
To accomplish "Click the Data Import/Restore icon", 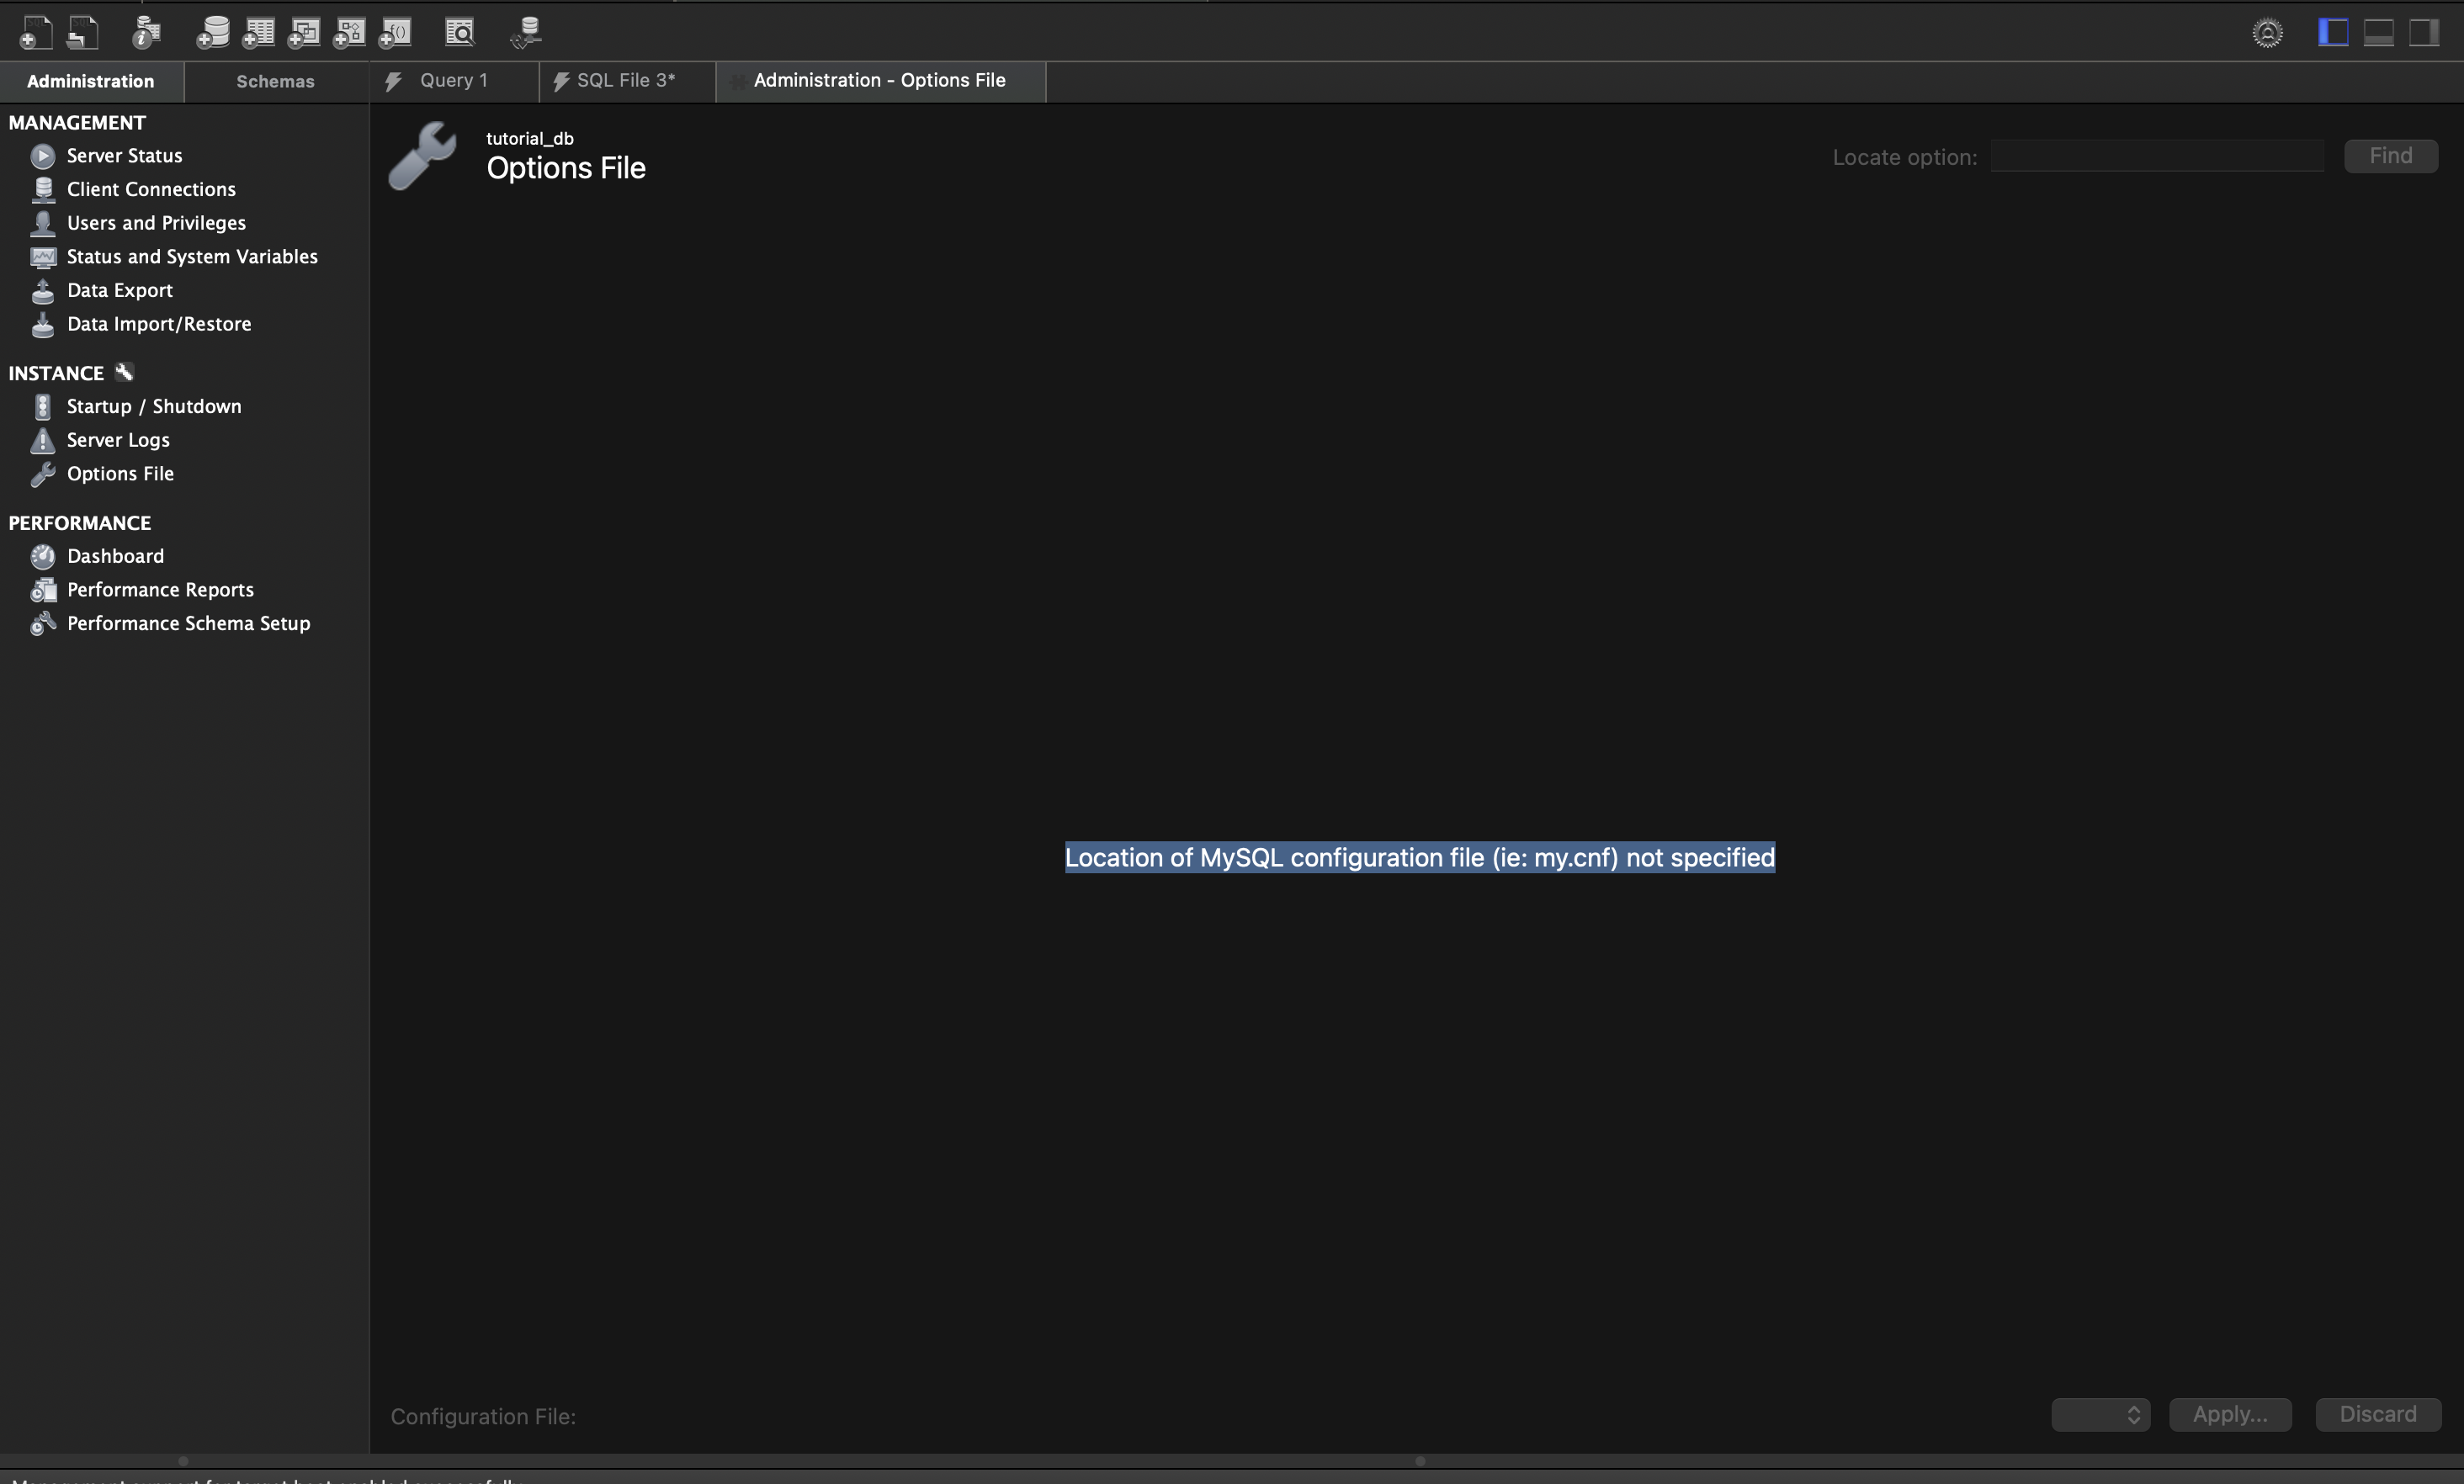I will [42, 325].
